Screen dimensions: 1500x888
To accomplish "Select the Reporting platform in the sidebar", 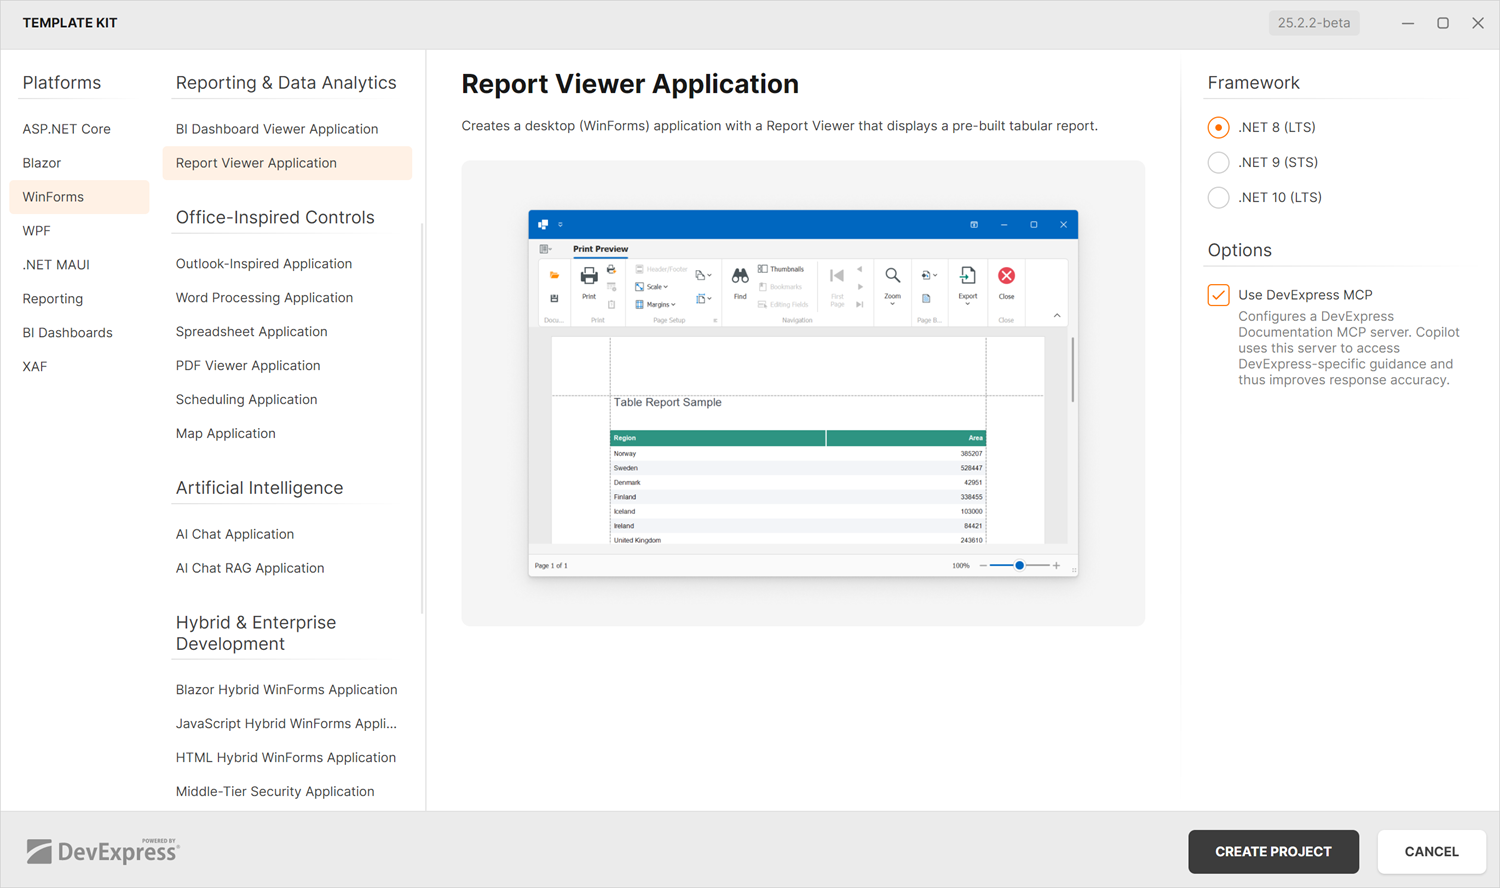I will click(x=52, y=298).
